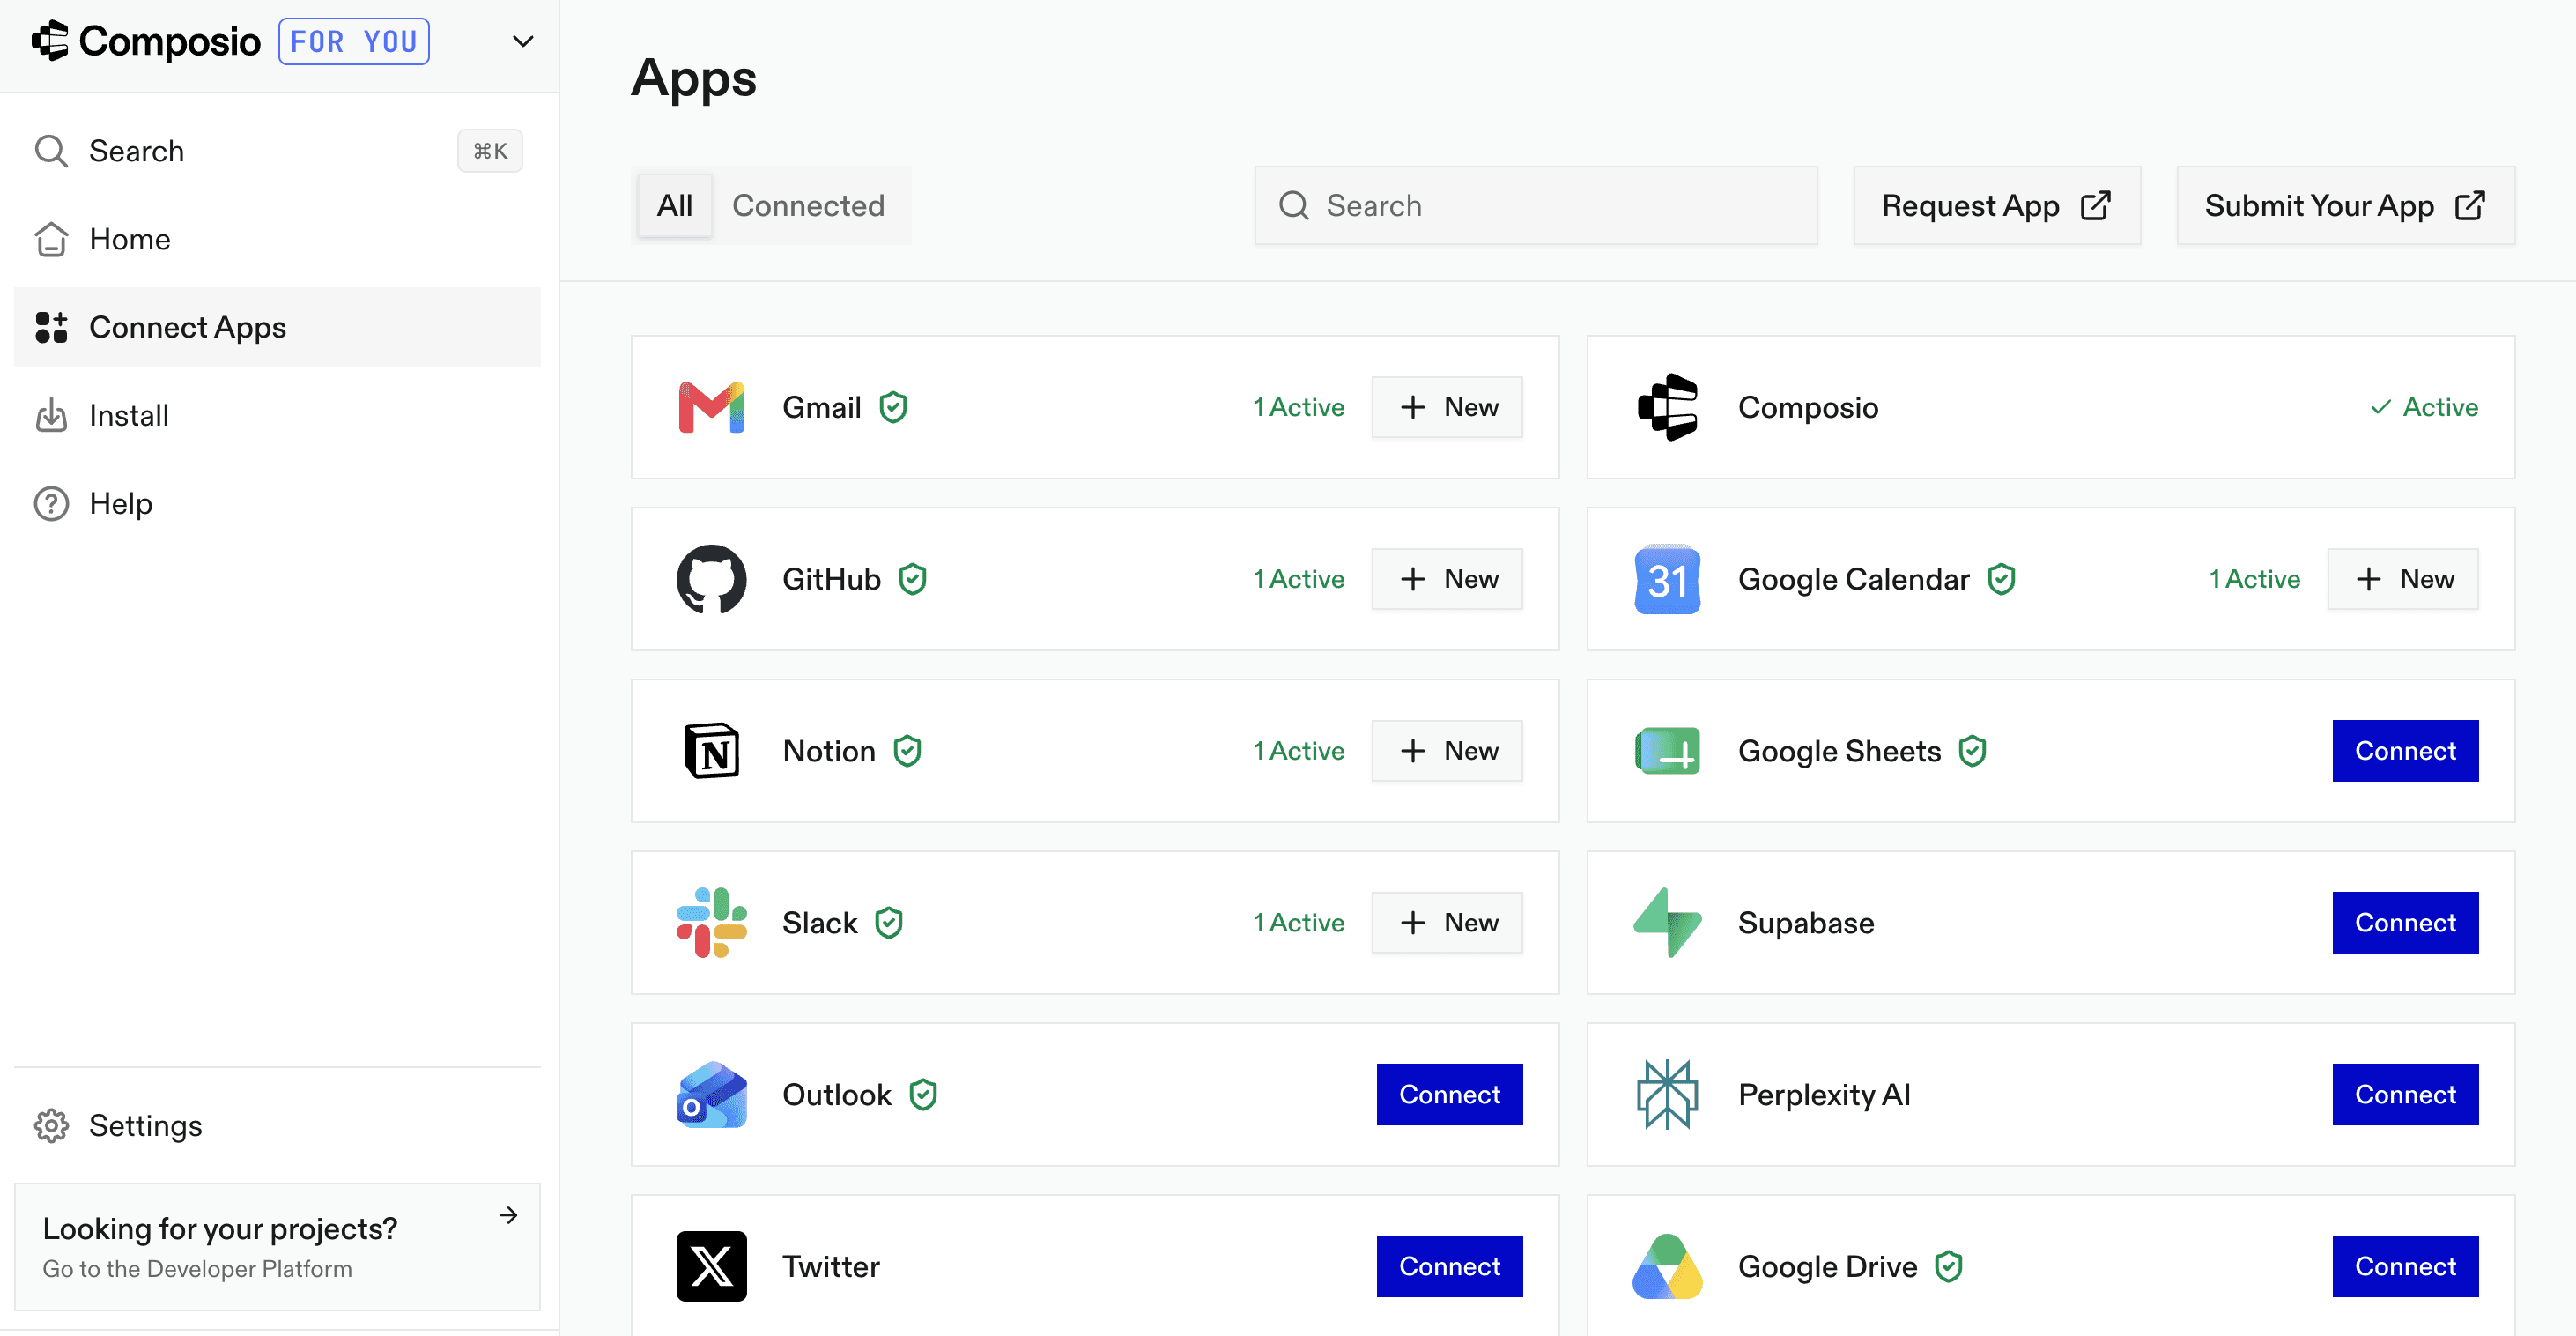Click the gear icon next to Settings
This screenshot has width=2576, height=1336.
(x=51, y=1125)
